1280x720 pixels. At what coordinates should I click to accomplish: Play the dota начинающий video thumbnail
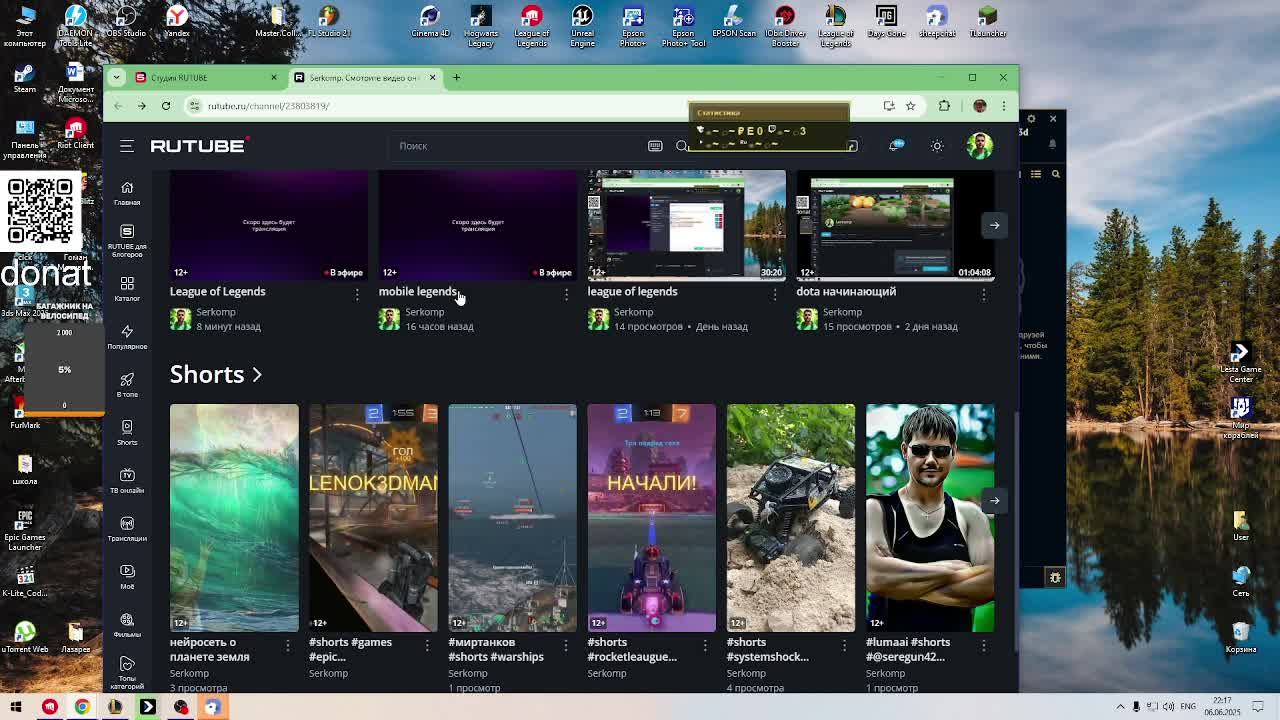895,225
